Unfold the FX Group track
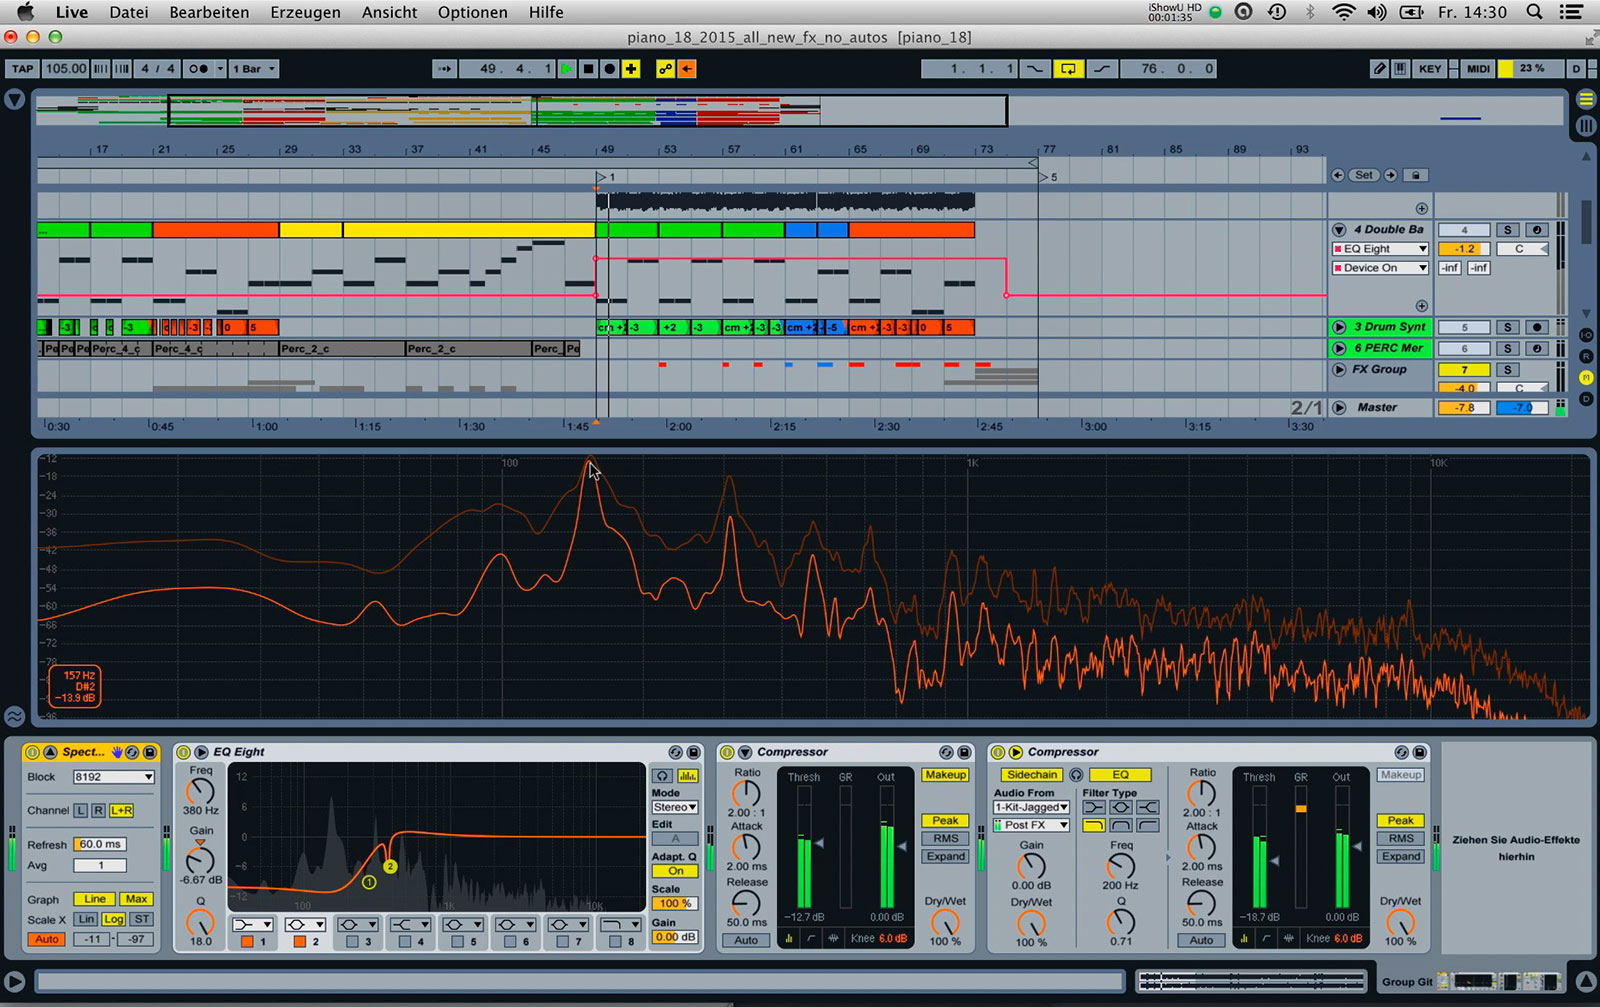1600x1007 pixels. pos(1339,369)
